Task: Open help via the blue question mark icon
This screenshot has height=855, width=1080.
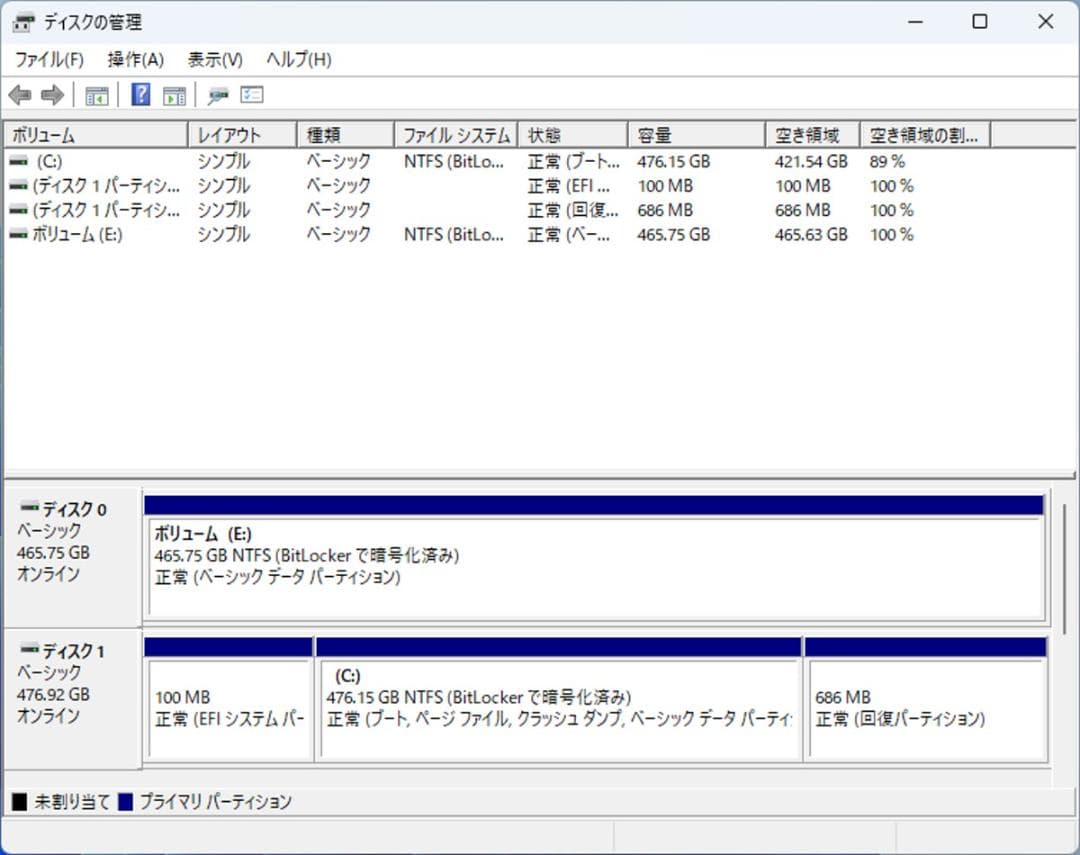Action: [x=140, y=94]
